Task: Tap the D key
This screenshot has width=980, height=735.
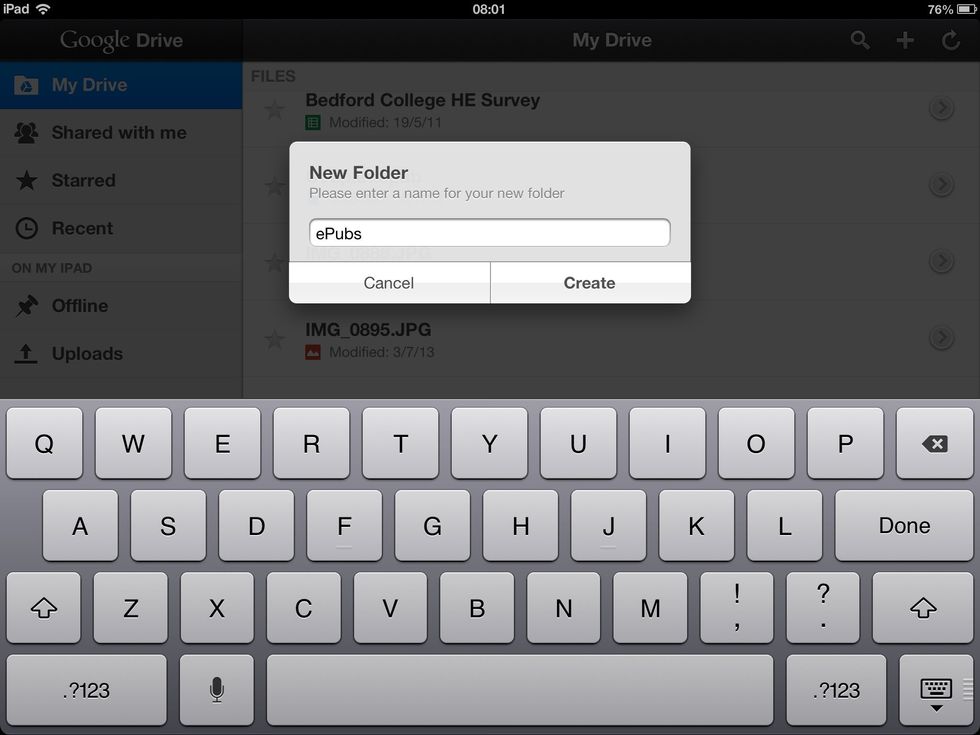Action: point(256,526)
